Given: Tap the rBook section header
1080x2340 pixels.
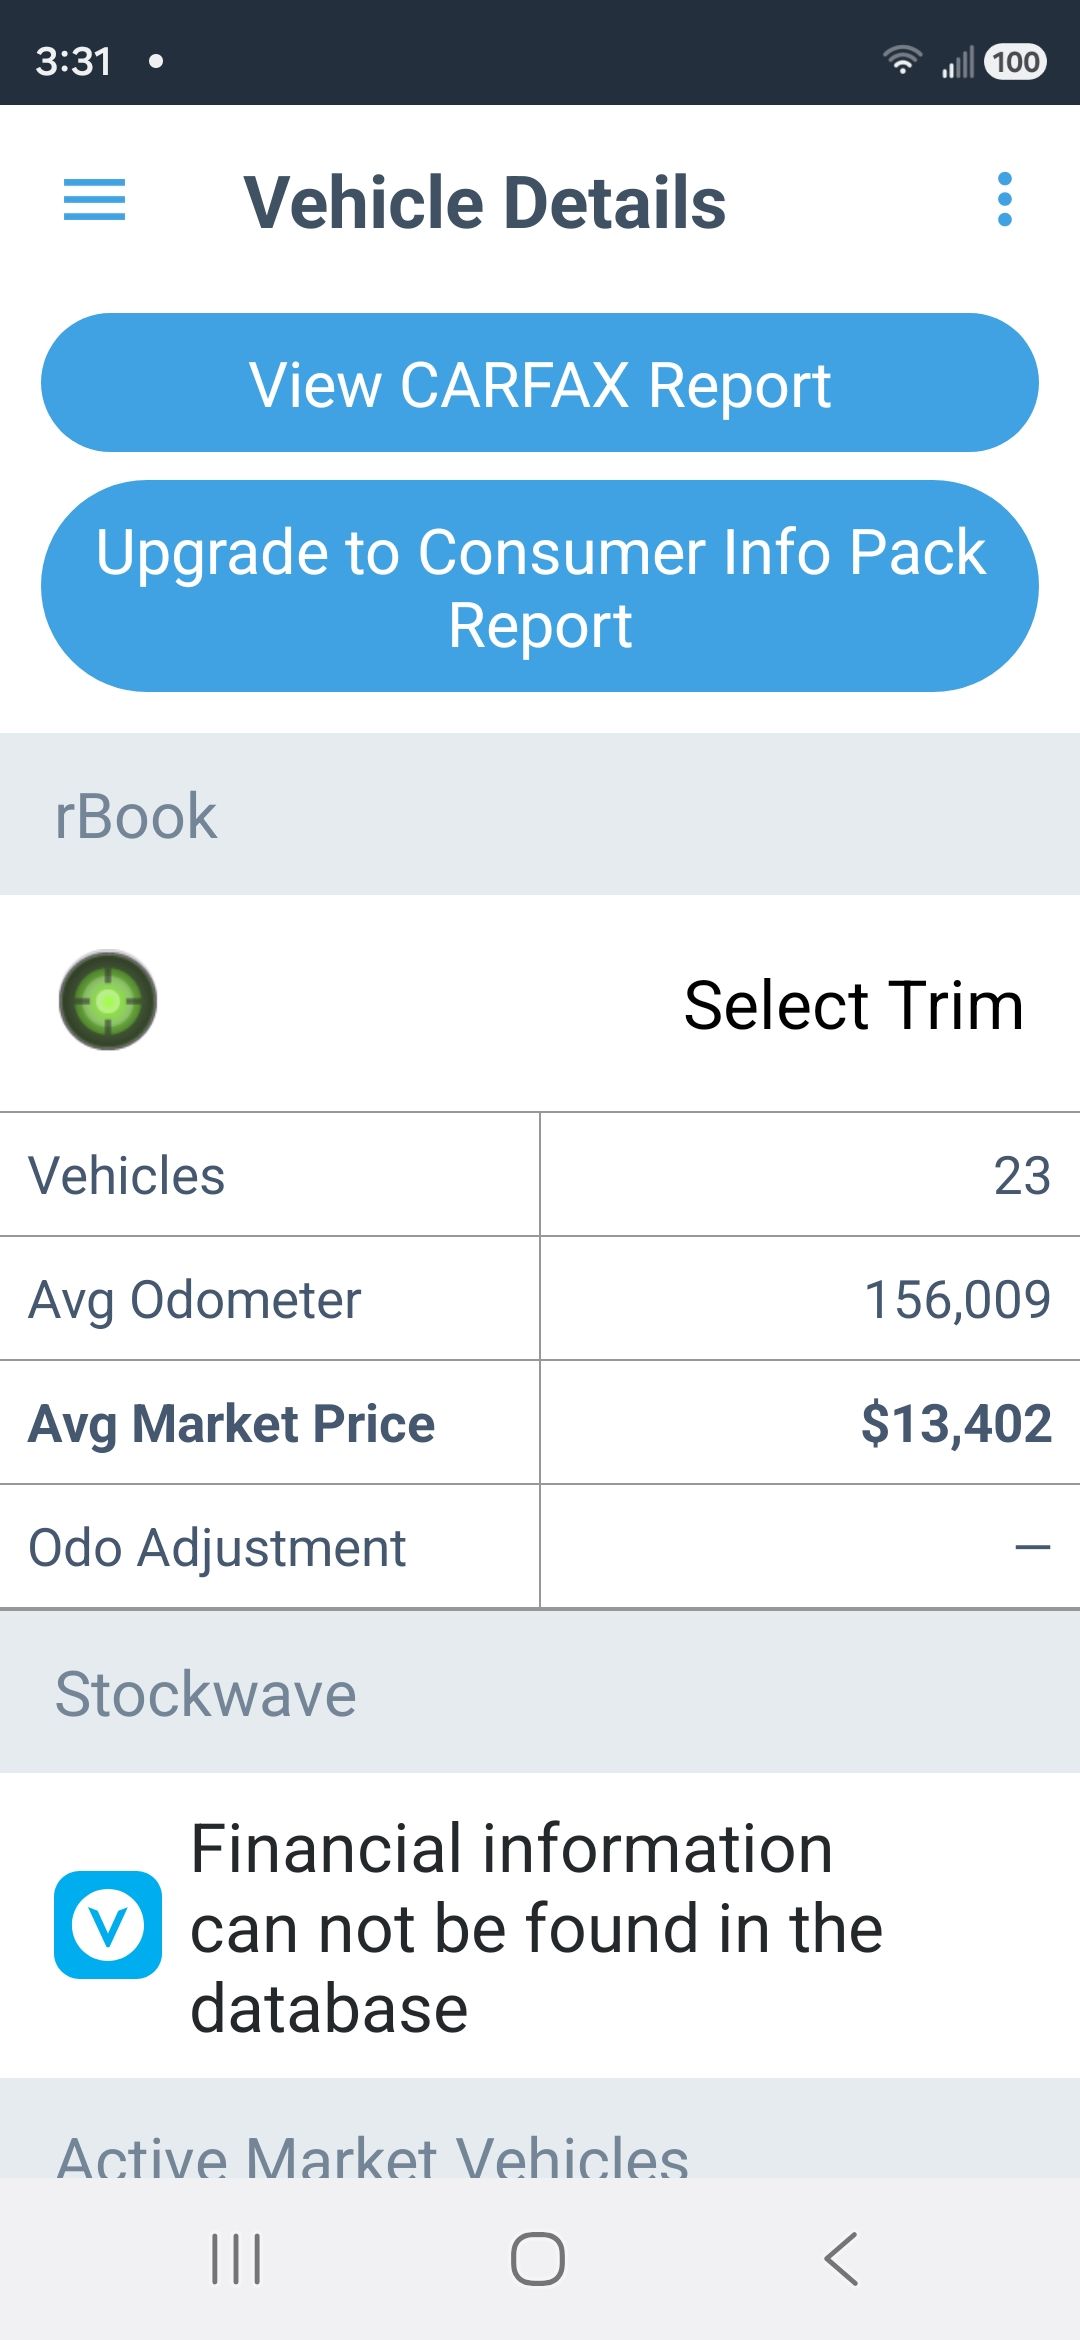Looking at the screenshot, I should [540, 815].
